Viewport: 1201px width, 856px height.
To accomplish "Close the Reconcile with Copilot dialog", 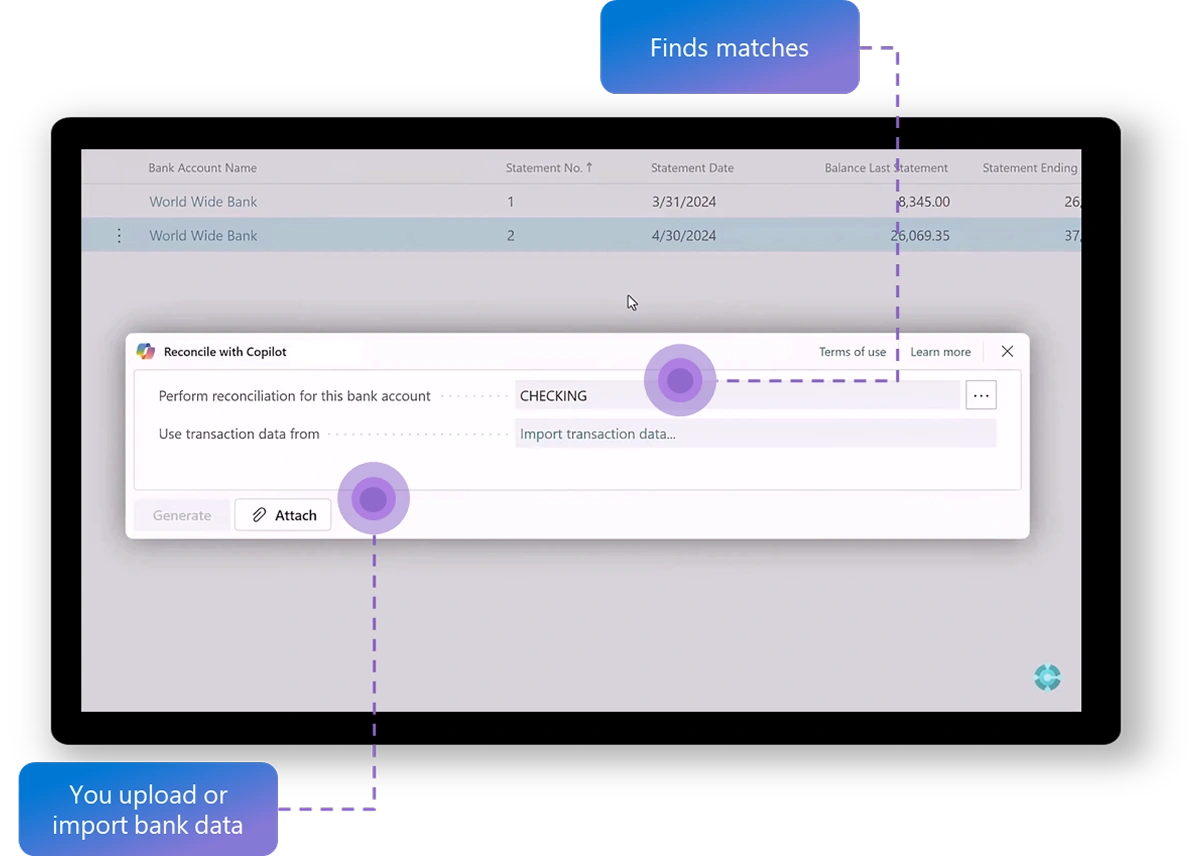I will 1007,351.
